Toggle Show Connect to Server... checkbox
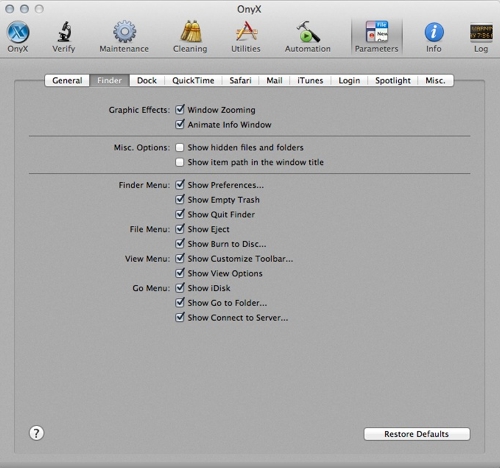This screenshot has width=500, height=468. tap(180, 317)
